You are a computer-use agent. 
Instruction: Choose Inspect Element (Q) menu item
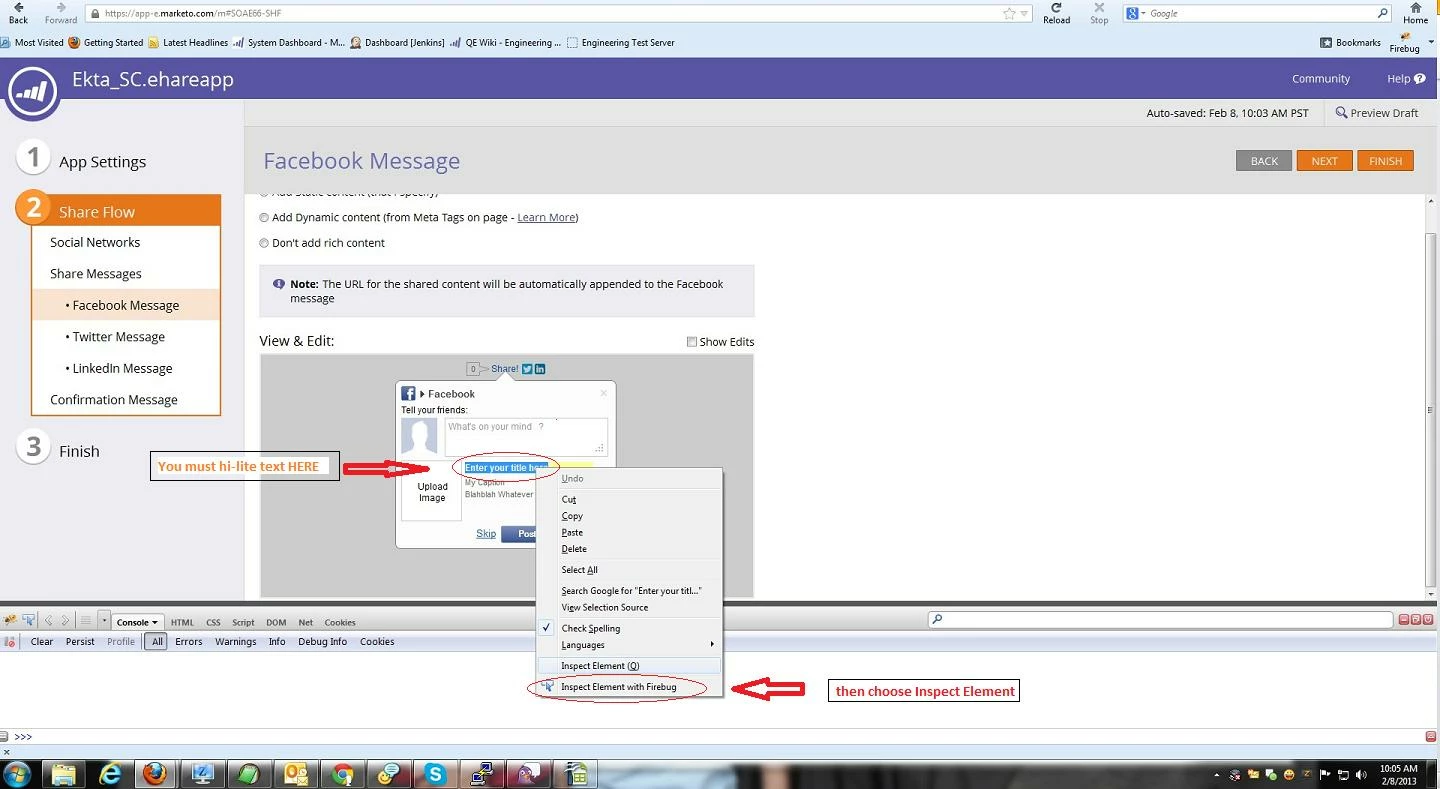pos(629,666)
